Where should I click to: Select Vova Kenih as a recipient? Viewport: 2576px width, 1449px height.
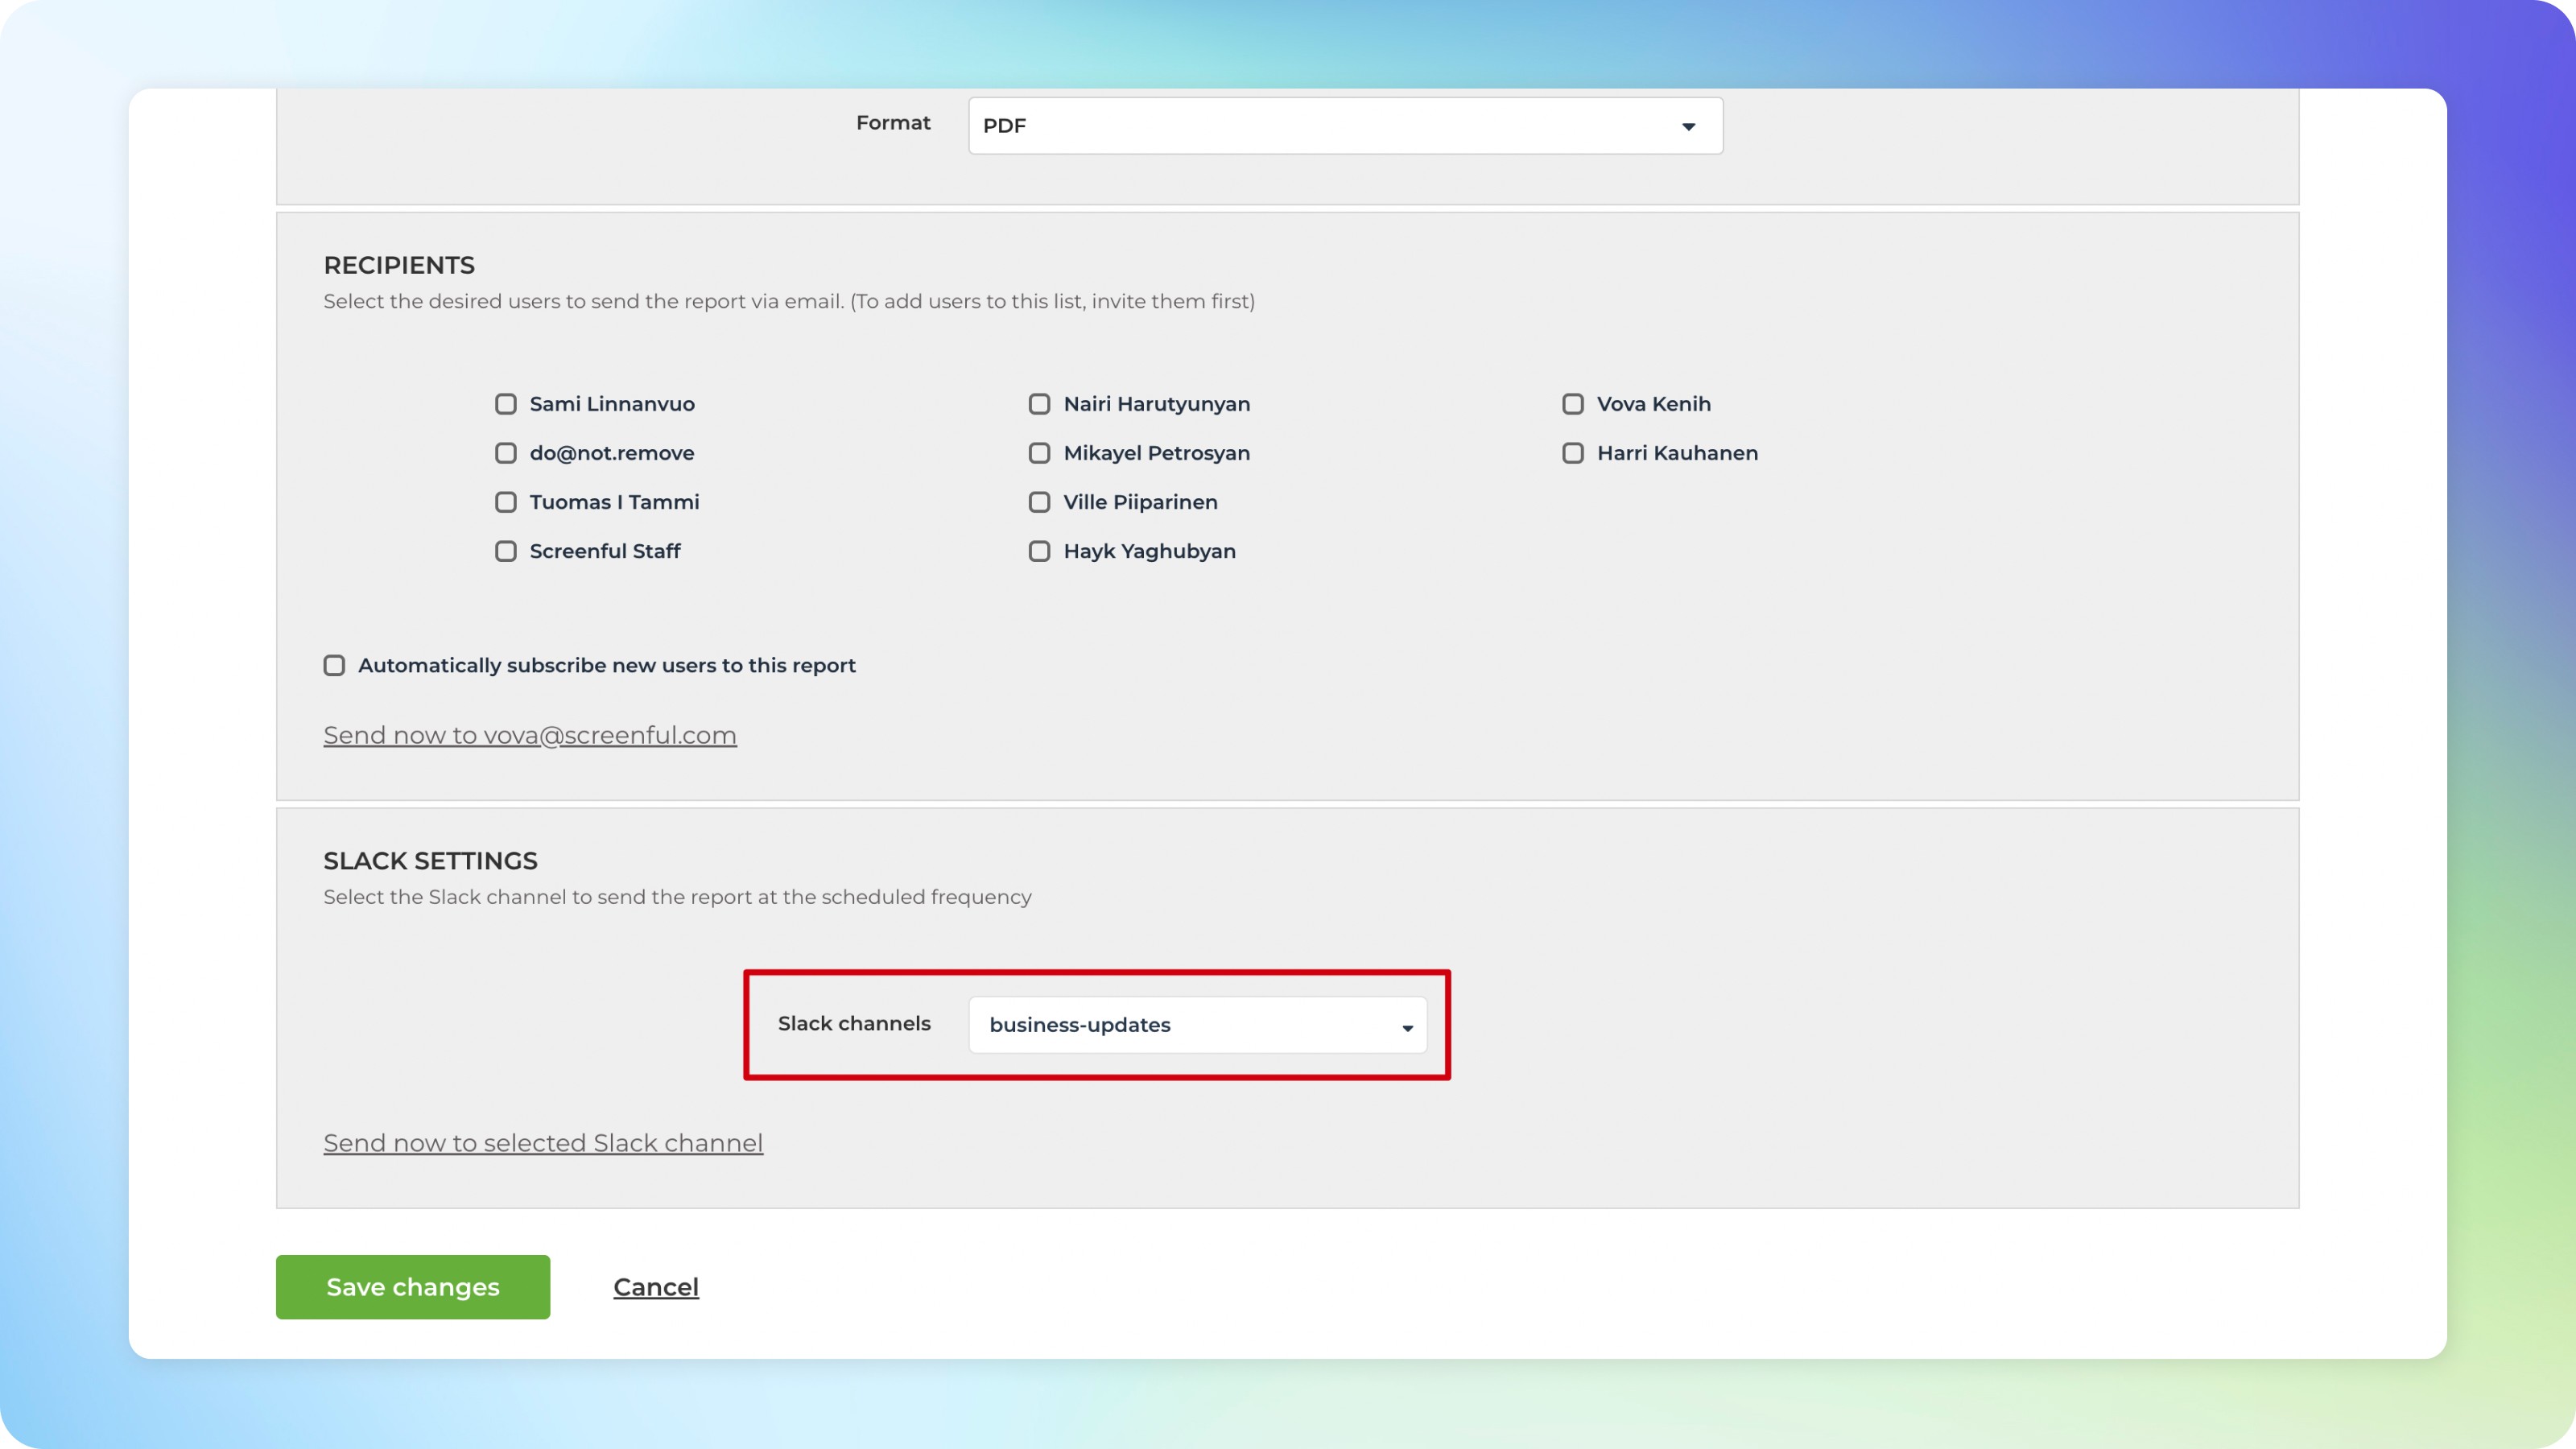(x=1573, y=404)
